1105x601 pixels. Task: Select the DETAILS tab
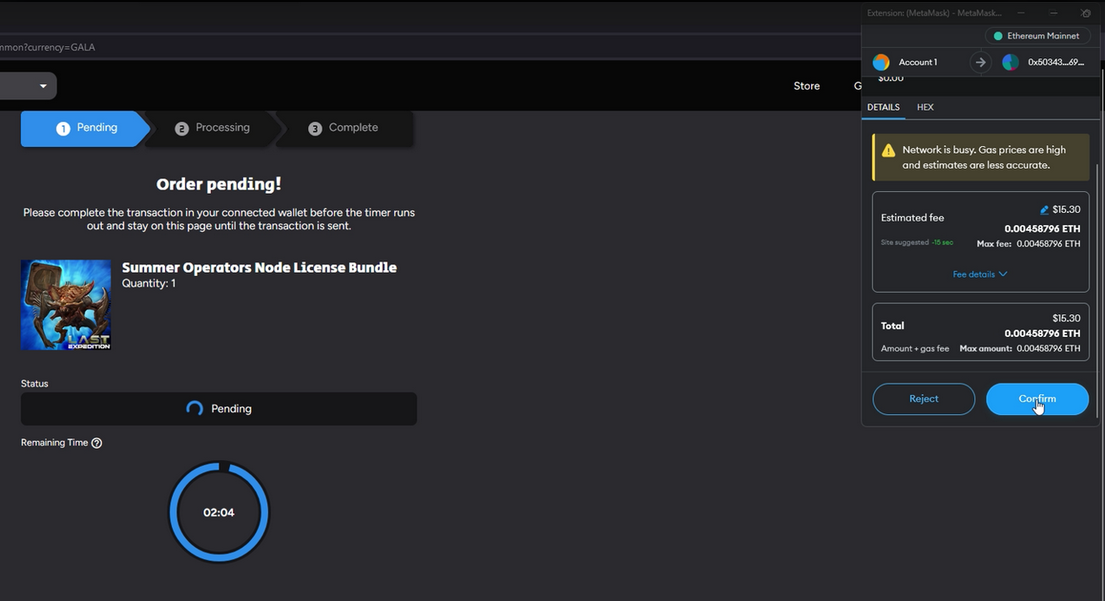point(883,107)
